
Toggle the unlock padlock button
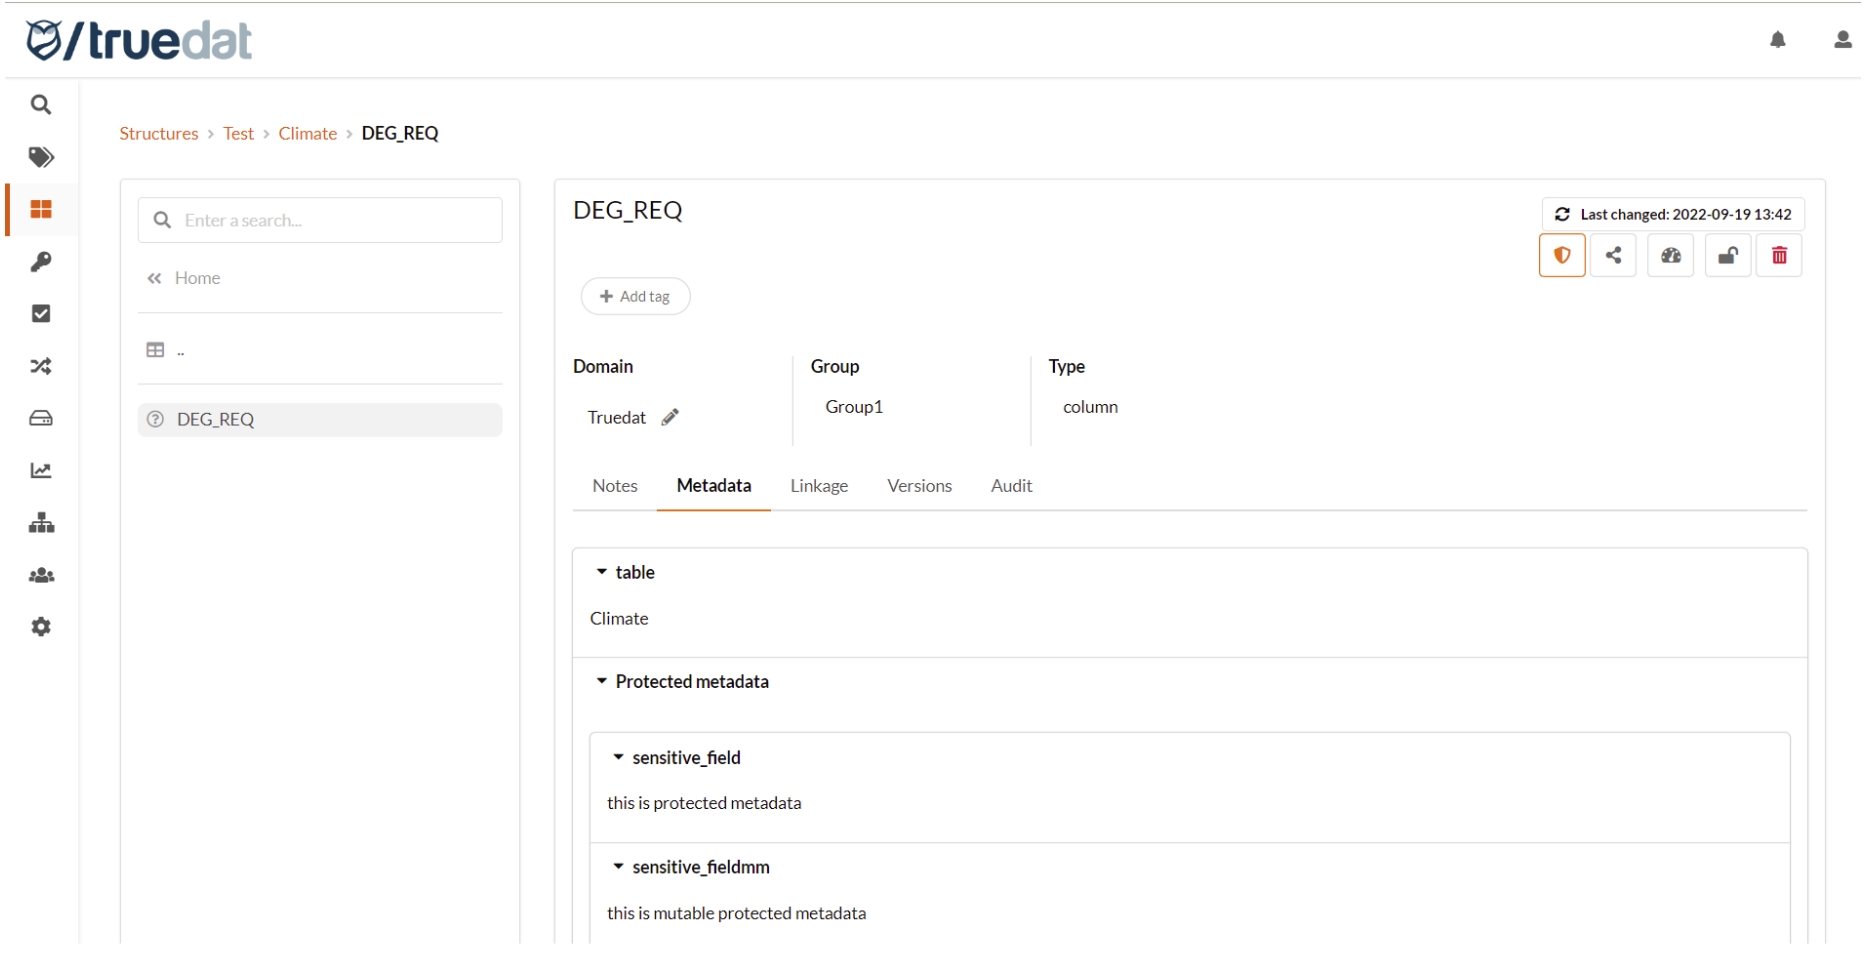[1727, 256]
